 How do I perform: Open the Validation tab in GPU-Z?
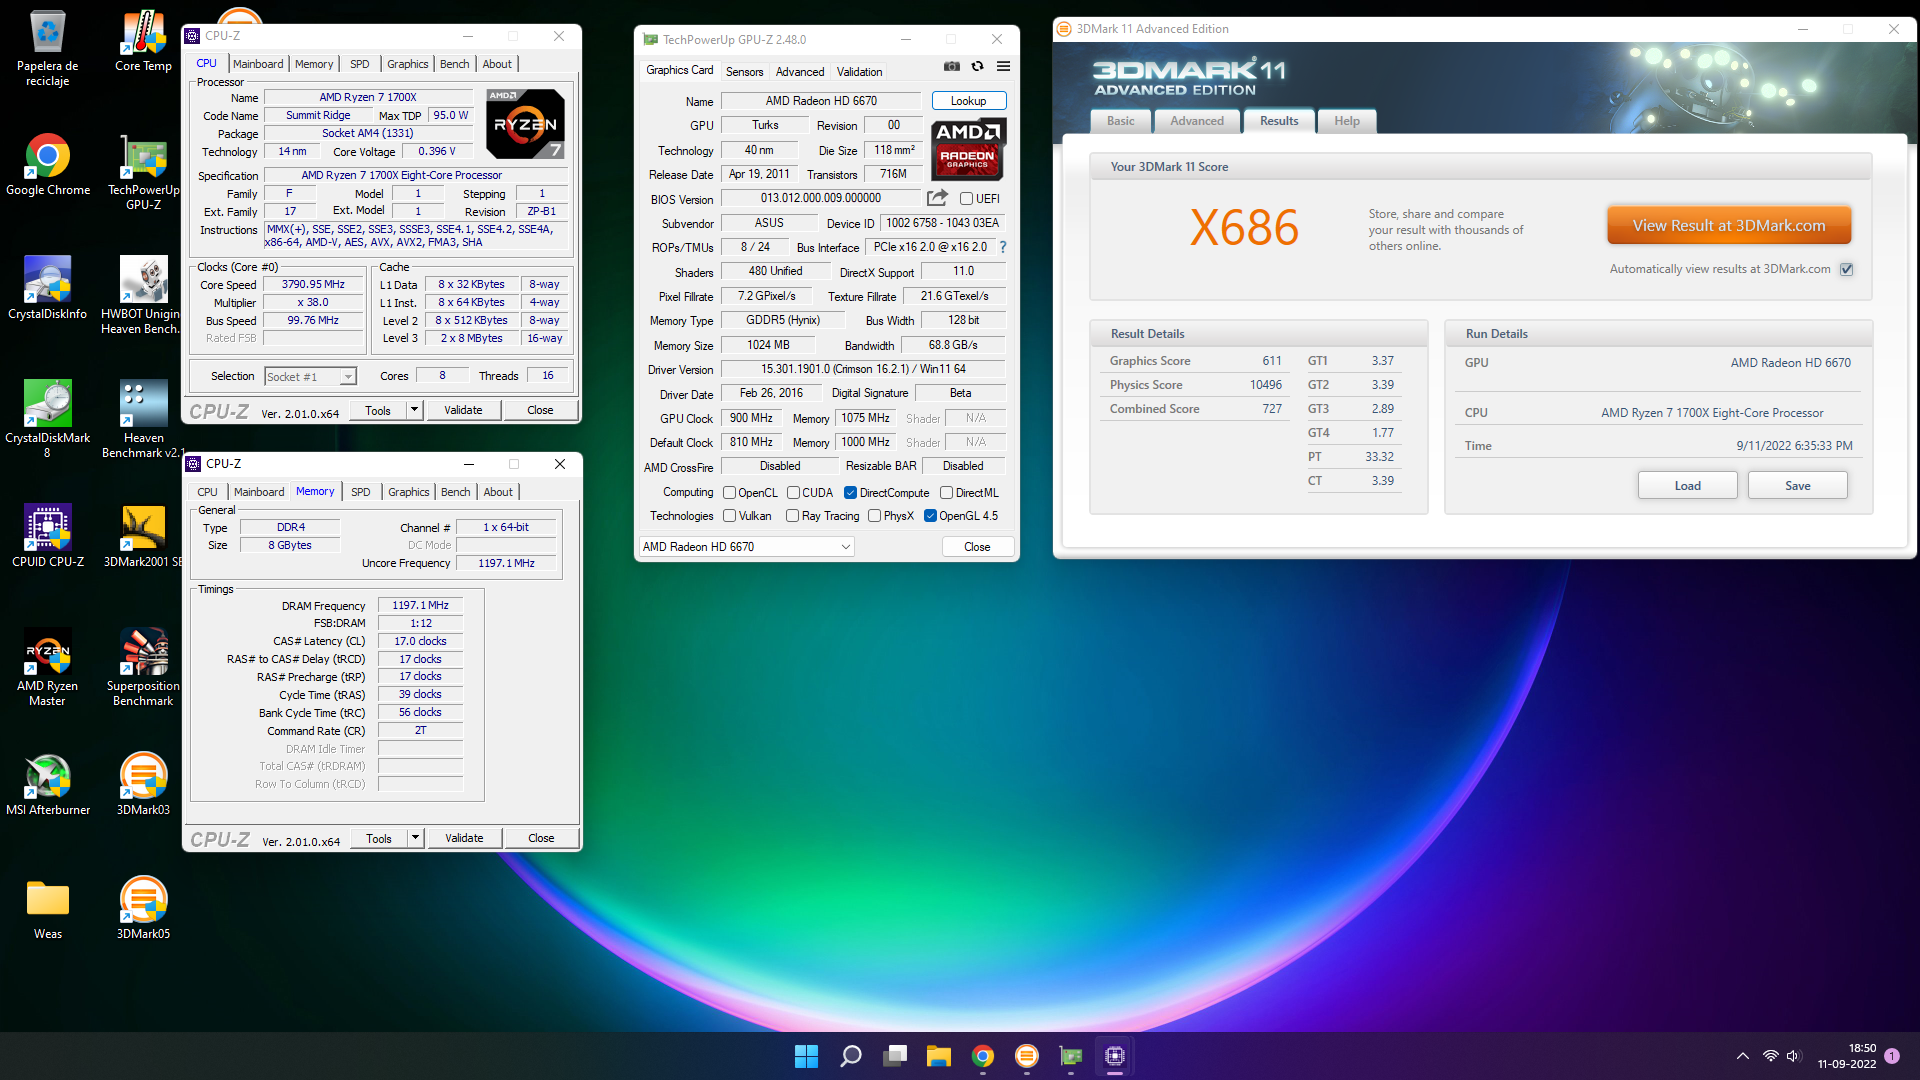pos(859,72)
